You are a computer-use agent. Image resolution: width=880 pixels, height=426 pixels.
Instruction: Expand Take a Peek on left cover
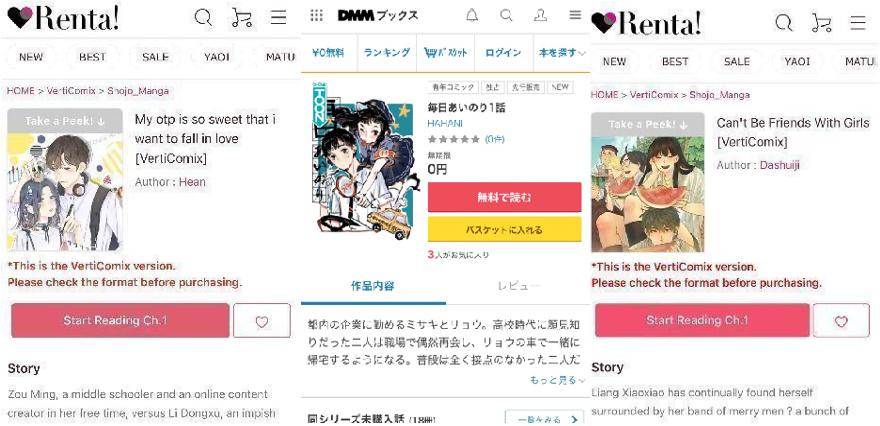point(65,121)
